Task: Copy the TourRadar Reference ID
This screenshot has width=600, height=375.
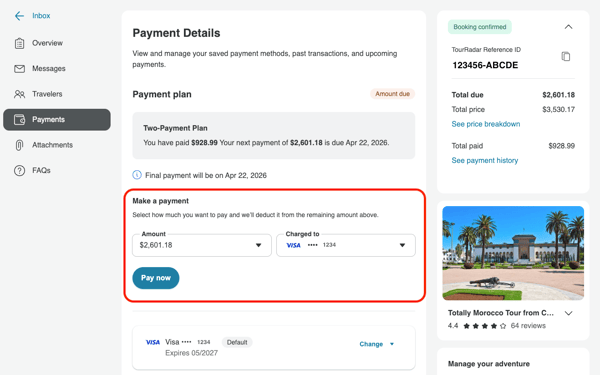Action: coord(566,57)
